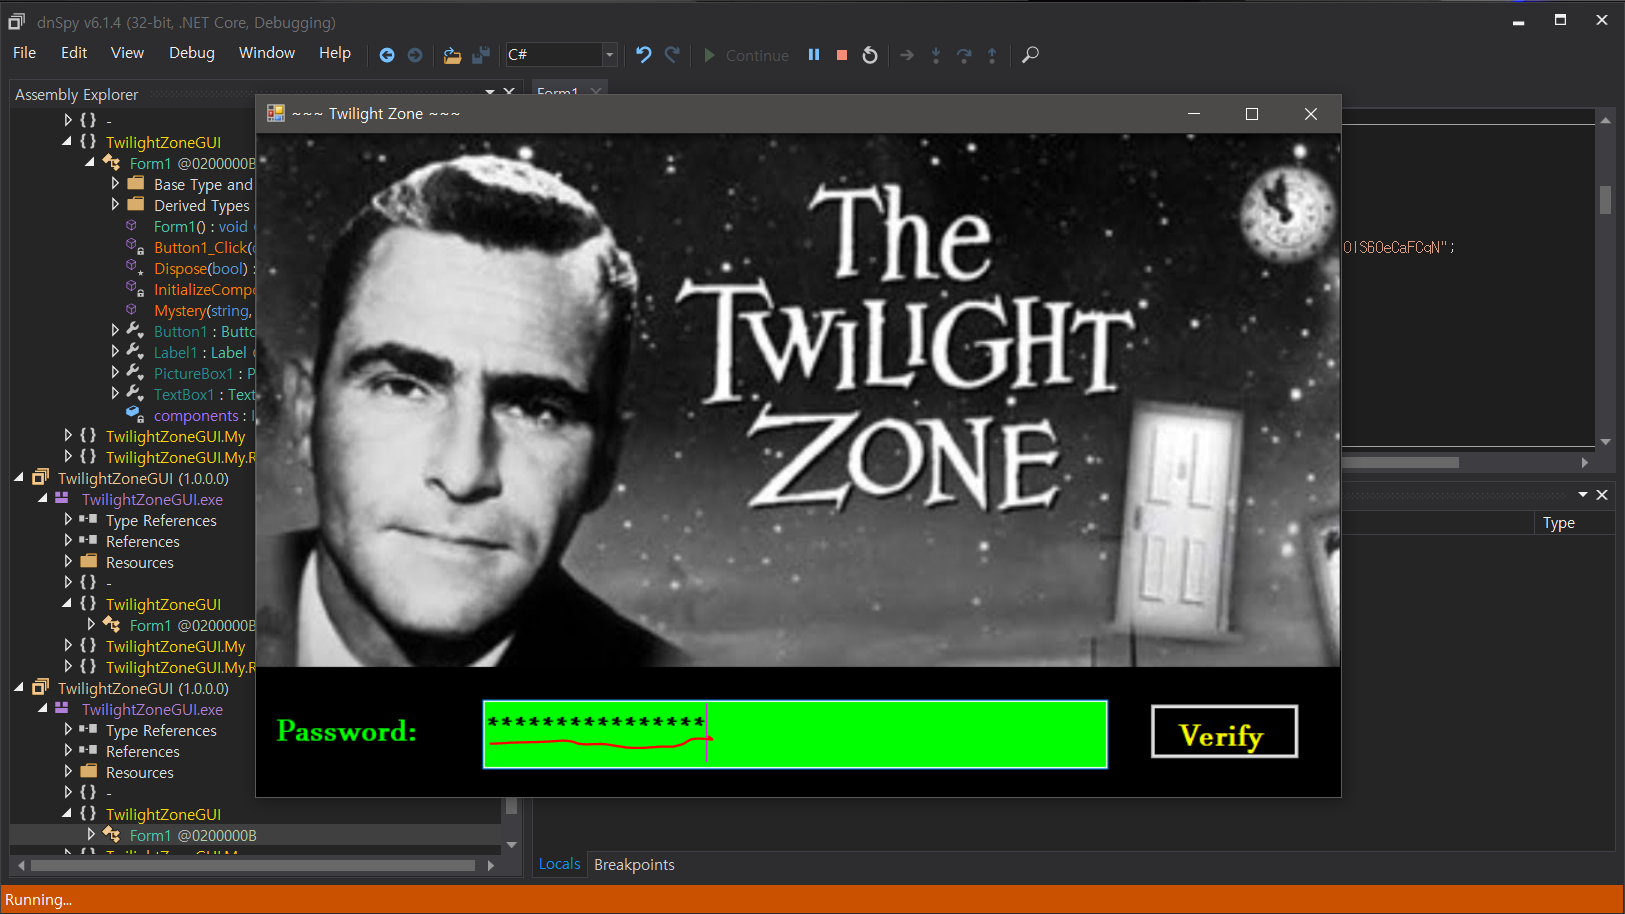The height and width of the screenshot is (914, 1625).
Task: Undo the last action in toolbar
Action: (x=644, y=55)
